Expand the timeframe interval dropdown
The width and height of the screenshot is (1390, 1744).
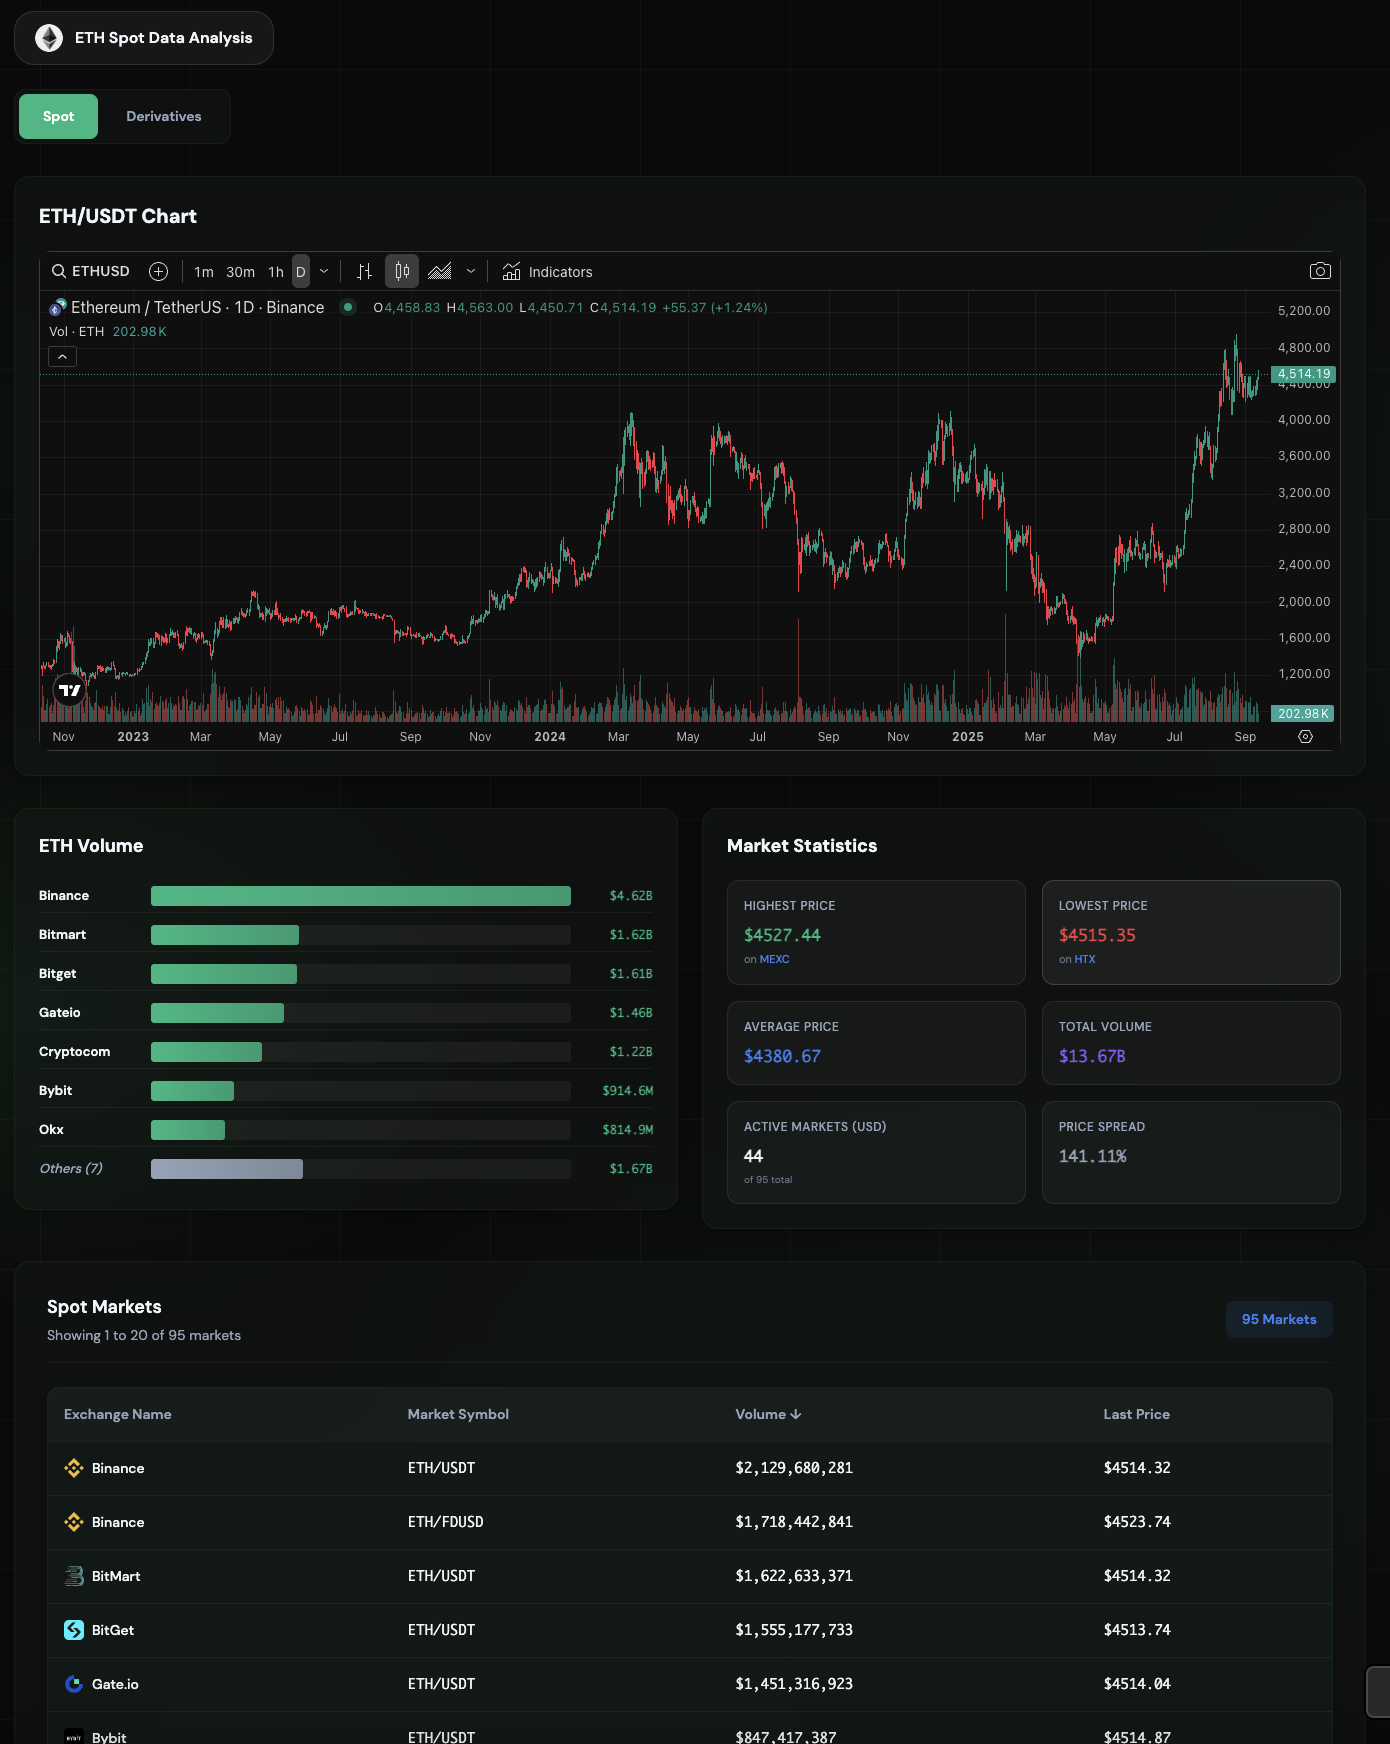coord(324,271)
